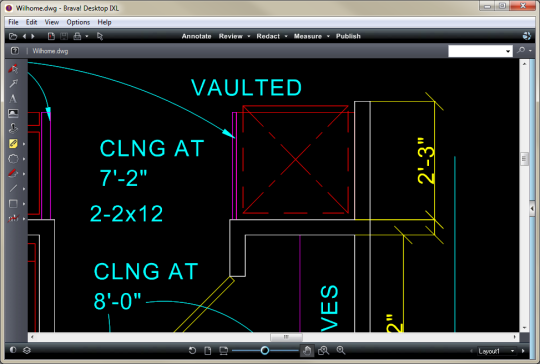Expand the Review dropdown arrow
The width and height of the screenshot is (540, 364).
point(249,36)
